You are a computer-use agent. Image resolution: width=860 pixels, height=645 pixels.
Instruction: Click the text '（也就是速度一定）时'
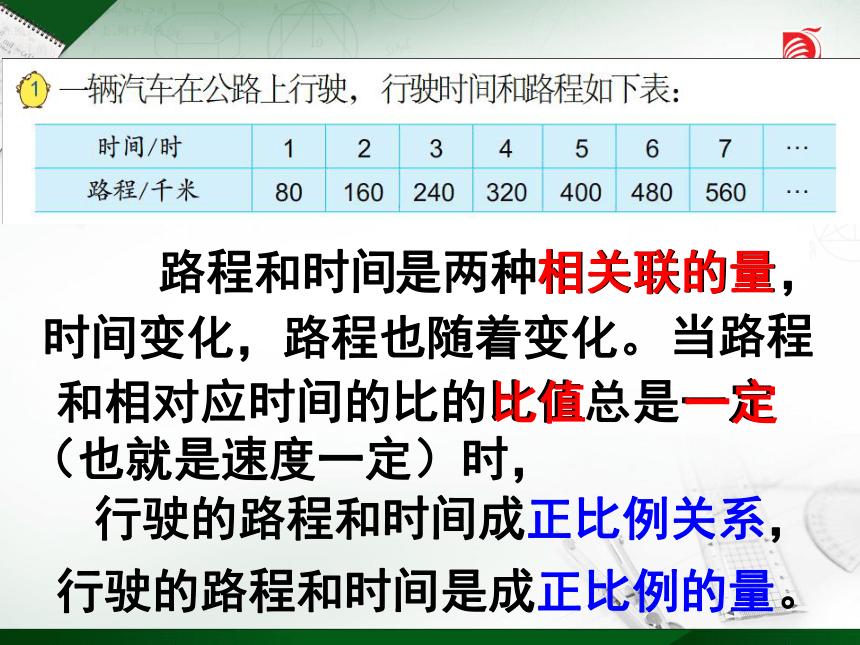coord(281,460)
